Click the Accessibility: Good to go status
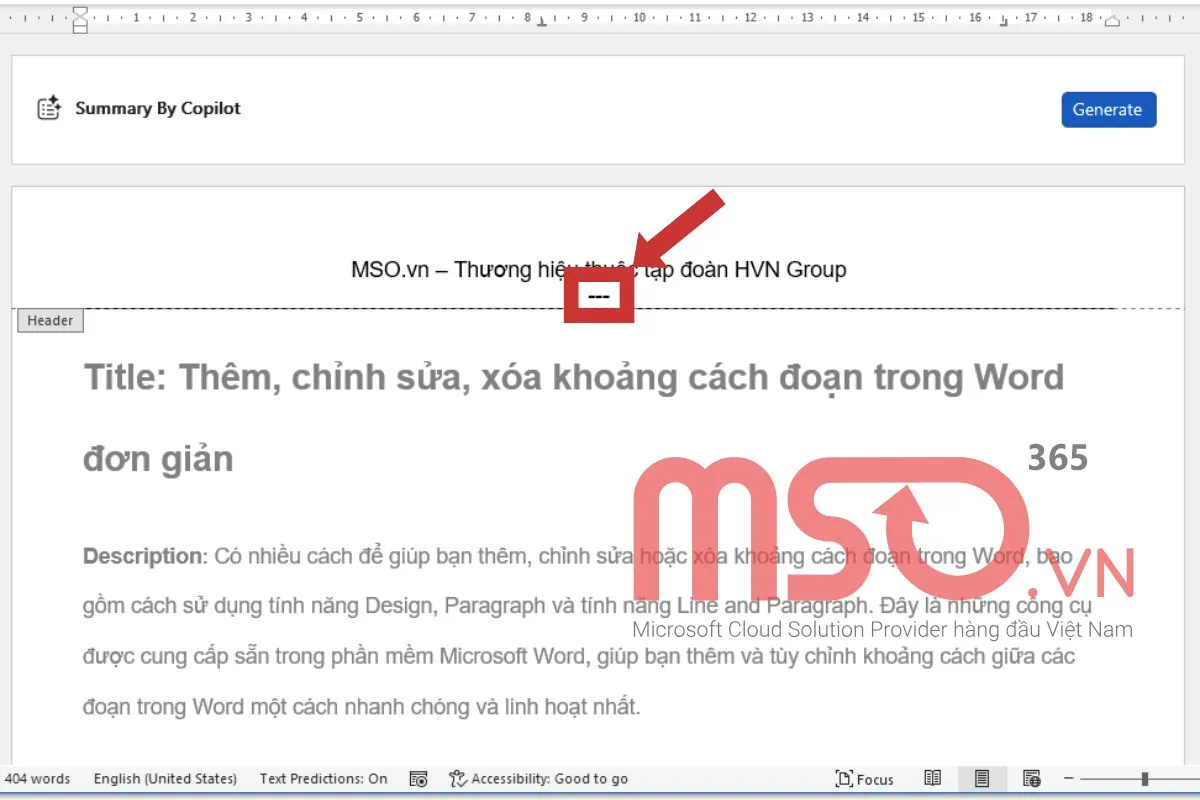Screen dimensions: 1200x800 coord(549,779)
